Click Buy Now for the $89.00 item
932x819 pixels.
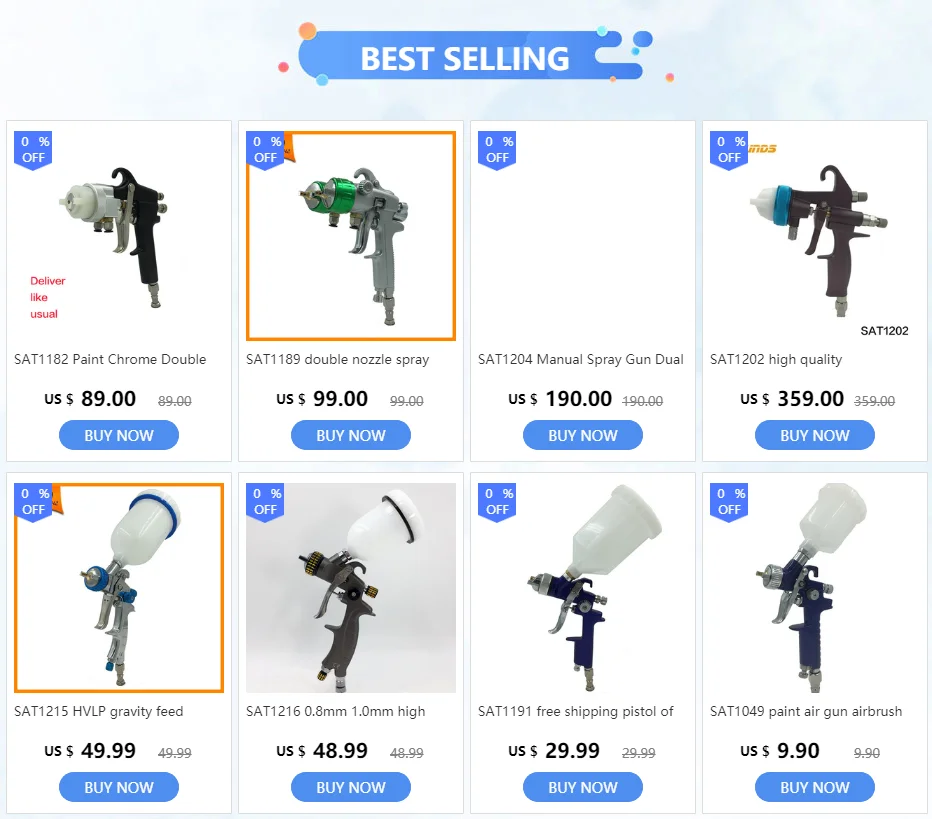119,435
